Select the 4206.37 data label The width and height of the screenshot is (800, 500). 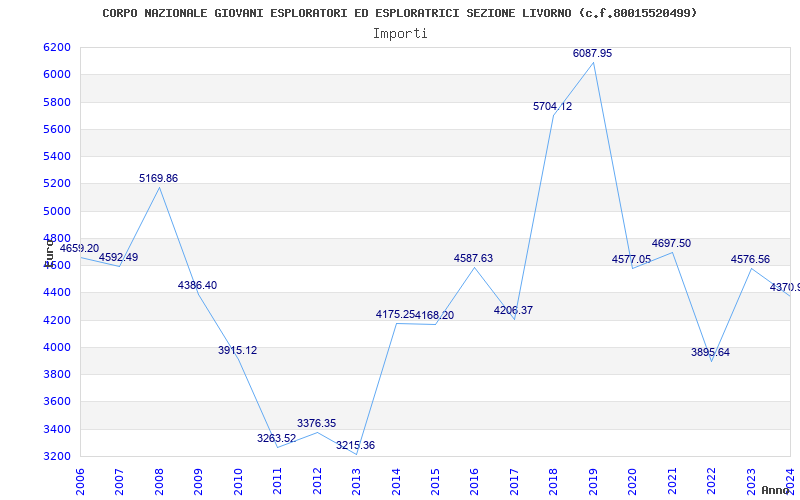coord(513,310)
